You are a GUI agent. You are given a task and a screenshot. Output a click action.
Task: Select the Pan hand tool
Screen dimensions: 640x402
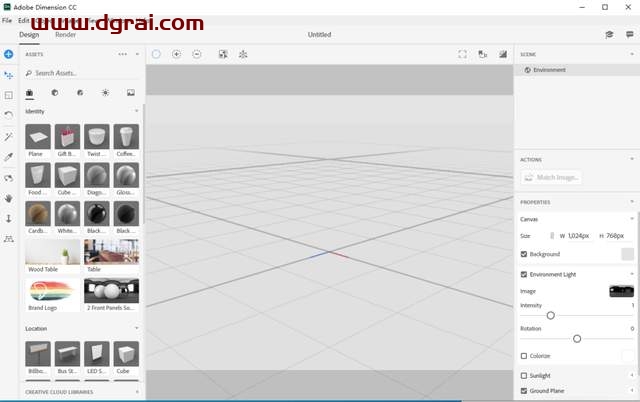pos(9,198)
